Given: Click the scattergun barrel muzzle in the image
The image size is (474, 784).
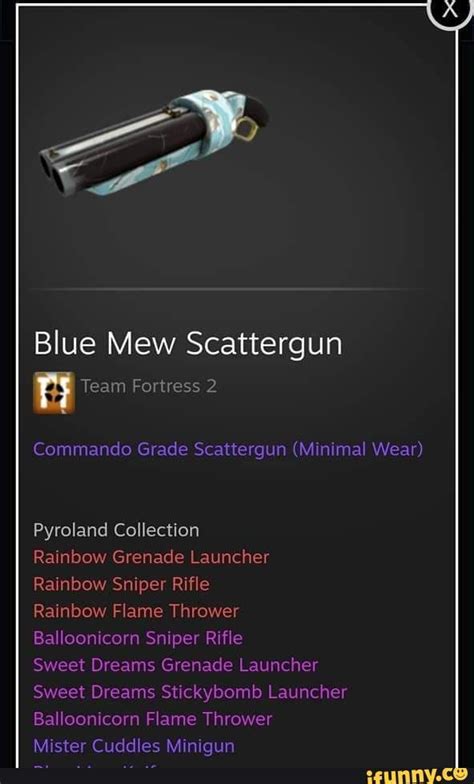Looking at the screenshot, I should click(x=54, y=170).
